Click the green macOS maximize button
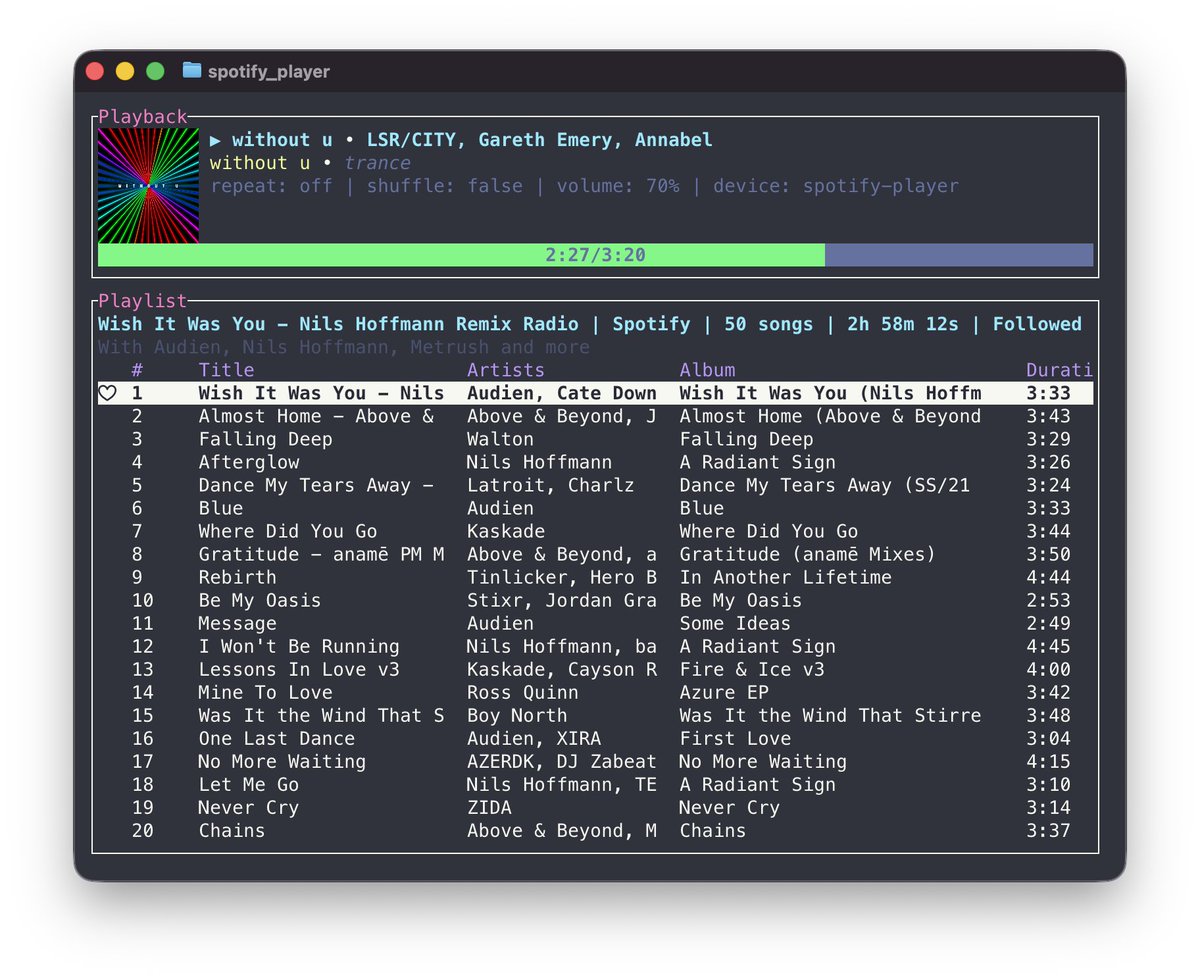Image resolution: width=1200 pixels, height=979 pixels. click(155, 71)
